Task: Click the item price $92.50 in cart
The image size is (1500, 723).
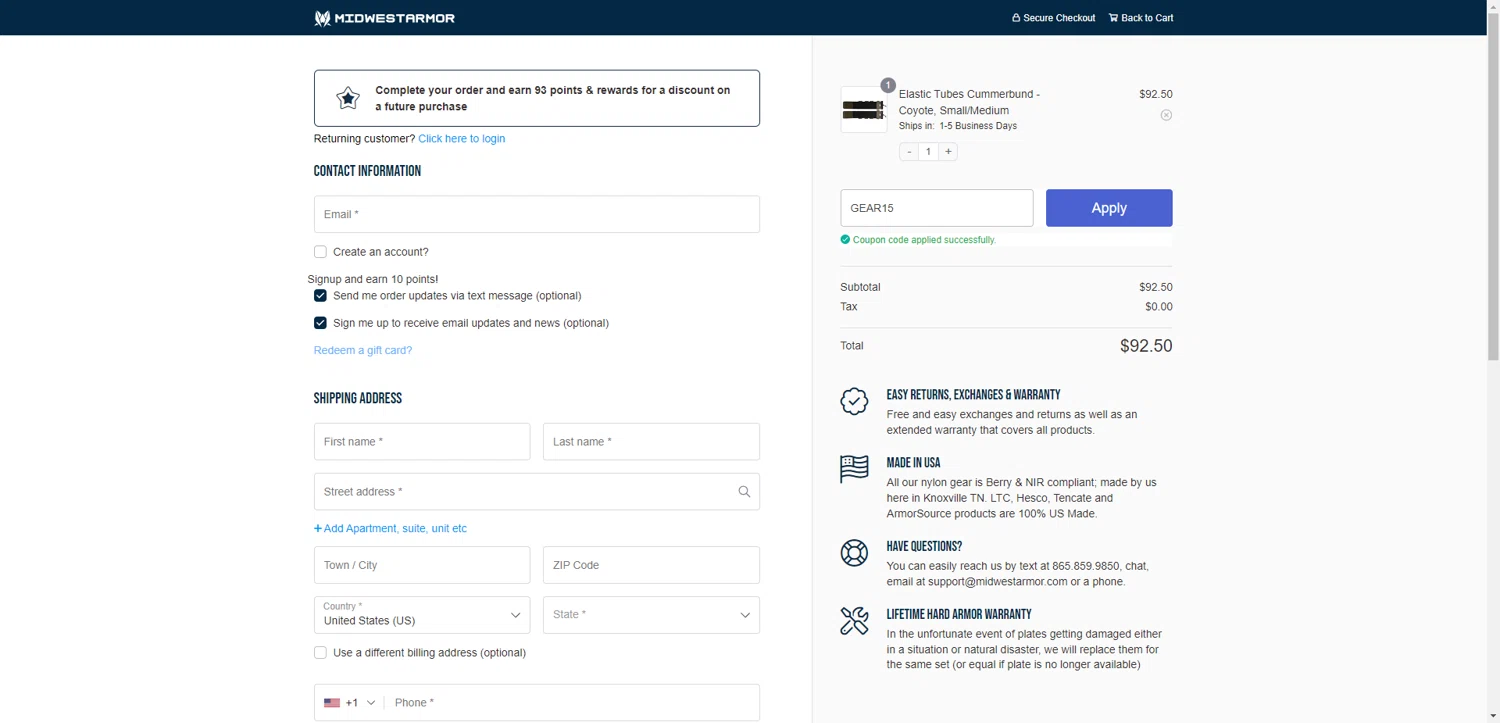Action: 1156,94
